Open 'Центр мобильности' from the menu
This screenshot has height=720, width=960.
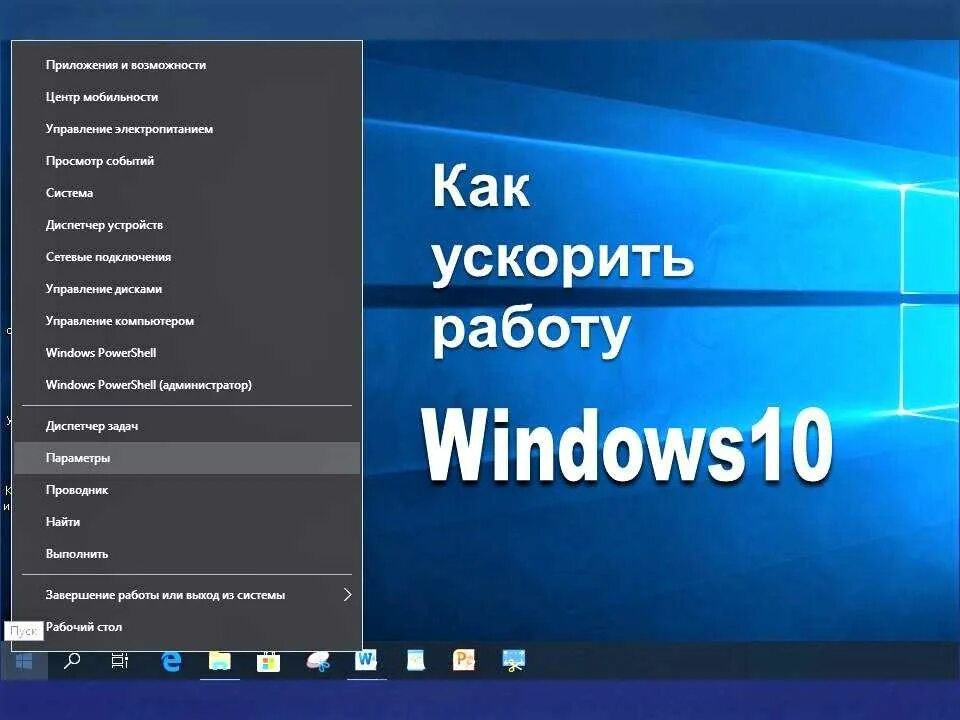pos(187,97)
